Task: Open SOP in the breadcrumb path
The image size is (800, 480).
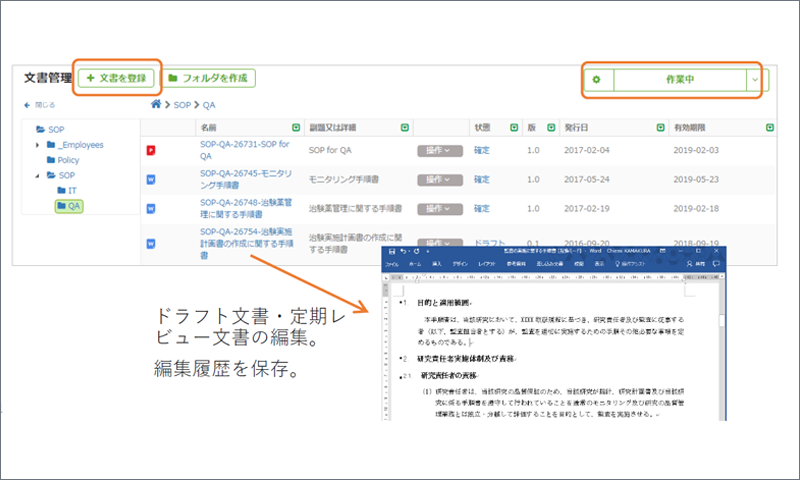Action: coord(182,105)
